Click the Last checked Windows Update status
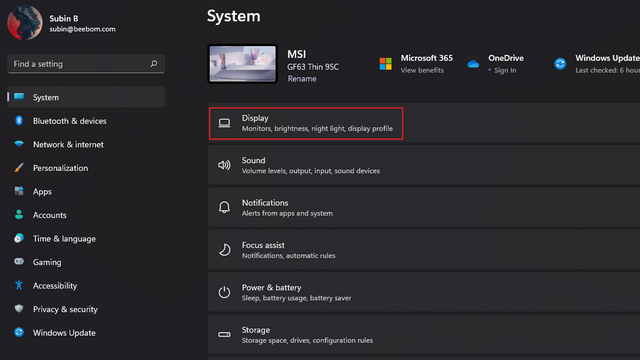 coord(608,70)
